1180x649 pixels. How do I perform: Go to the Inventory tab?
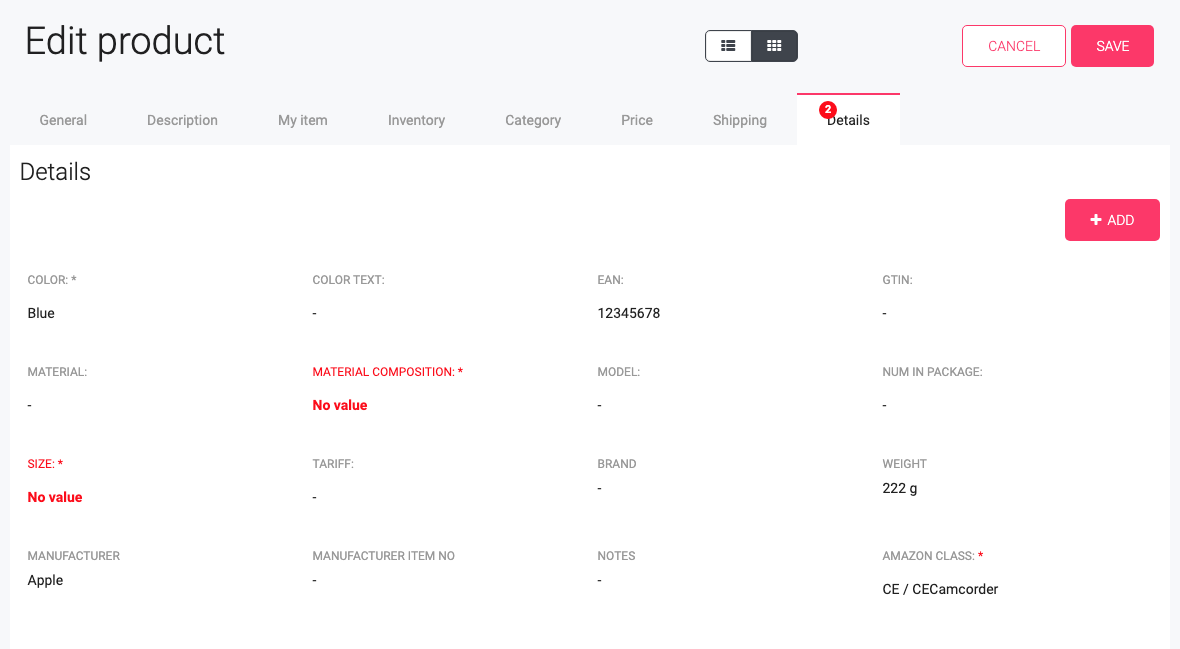pos(416,120)
